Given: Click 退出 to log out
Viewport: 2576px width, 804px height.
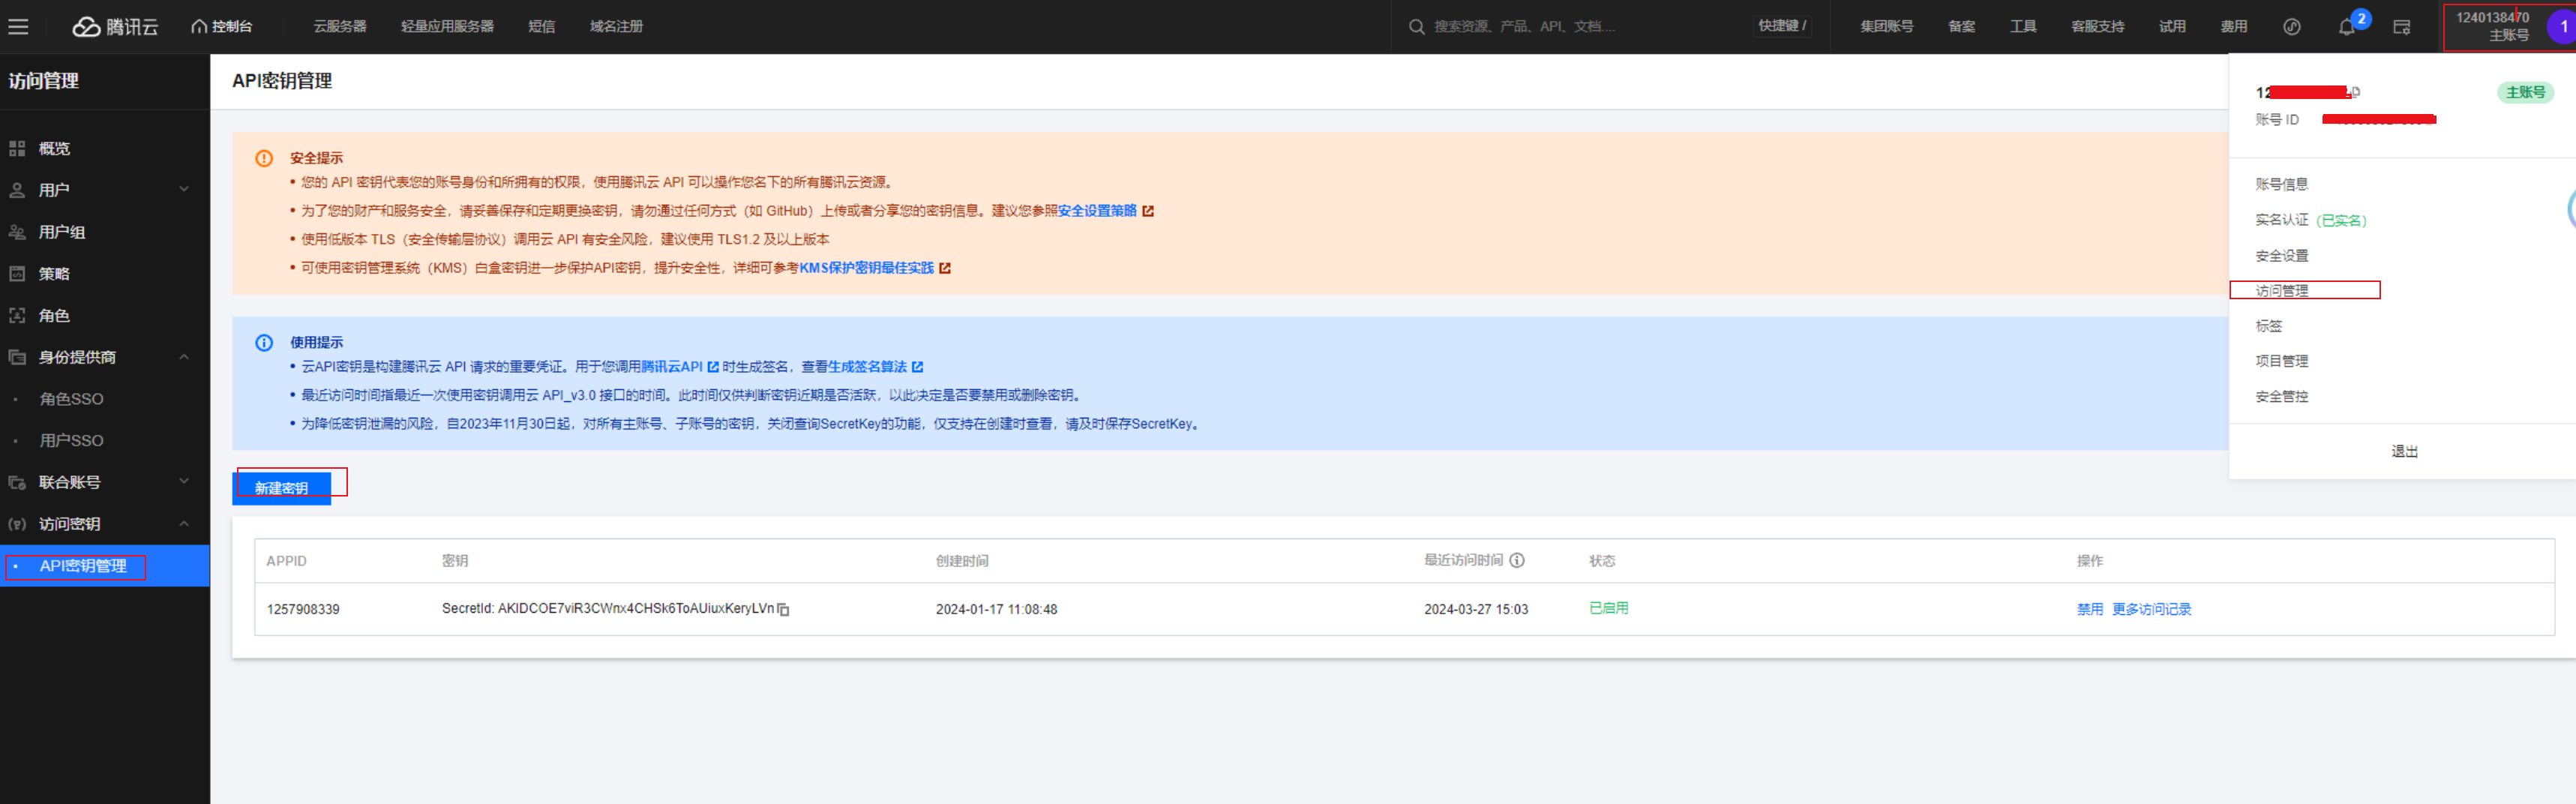Looking at the screenshot, I should coord(2404,452).
